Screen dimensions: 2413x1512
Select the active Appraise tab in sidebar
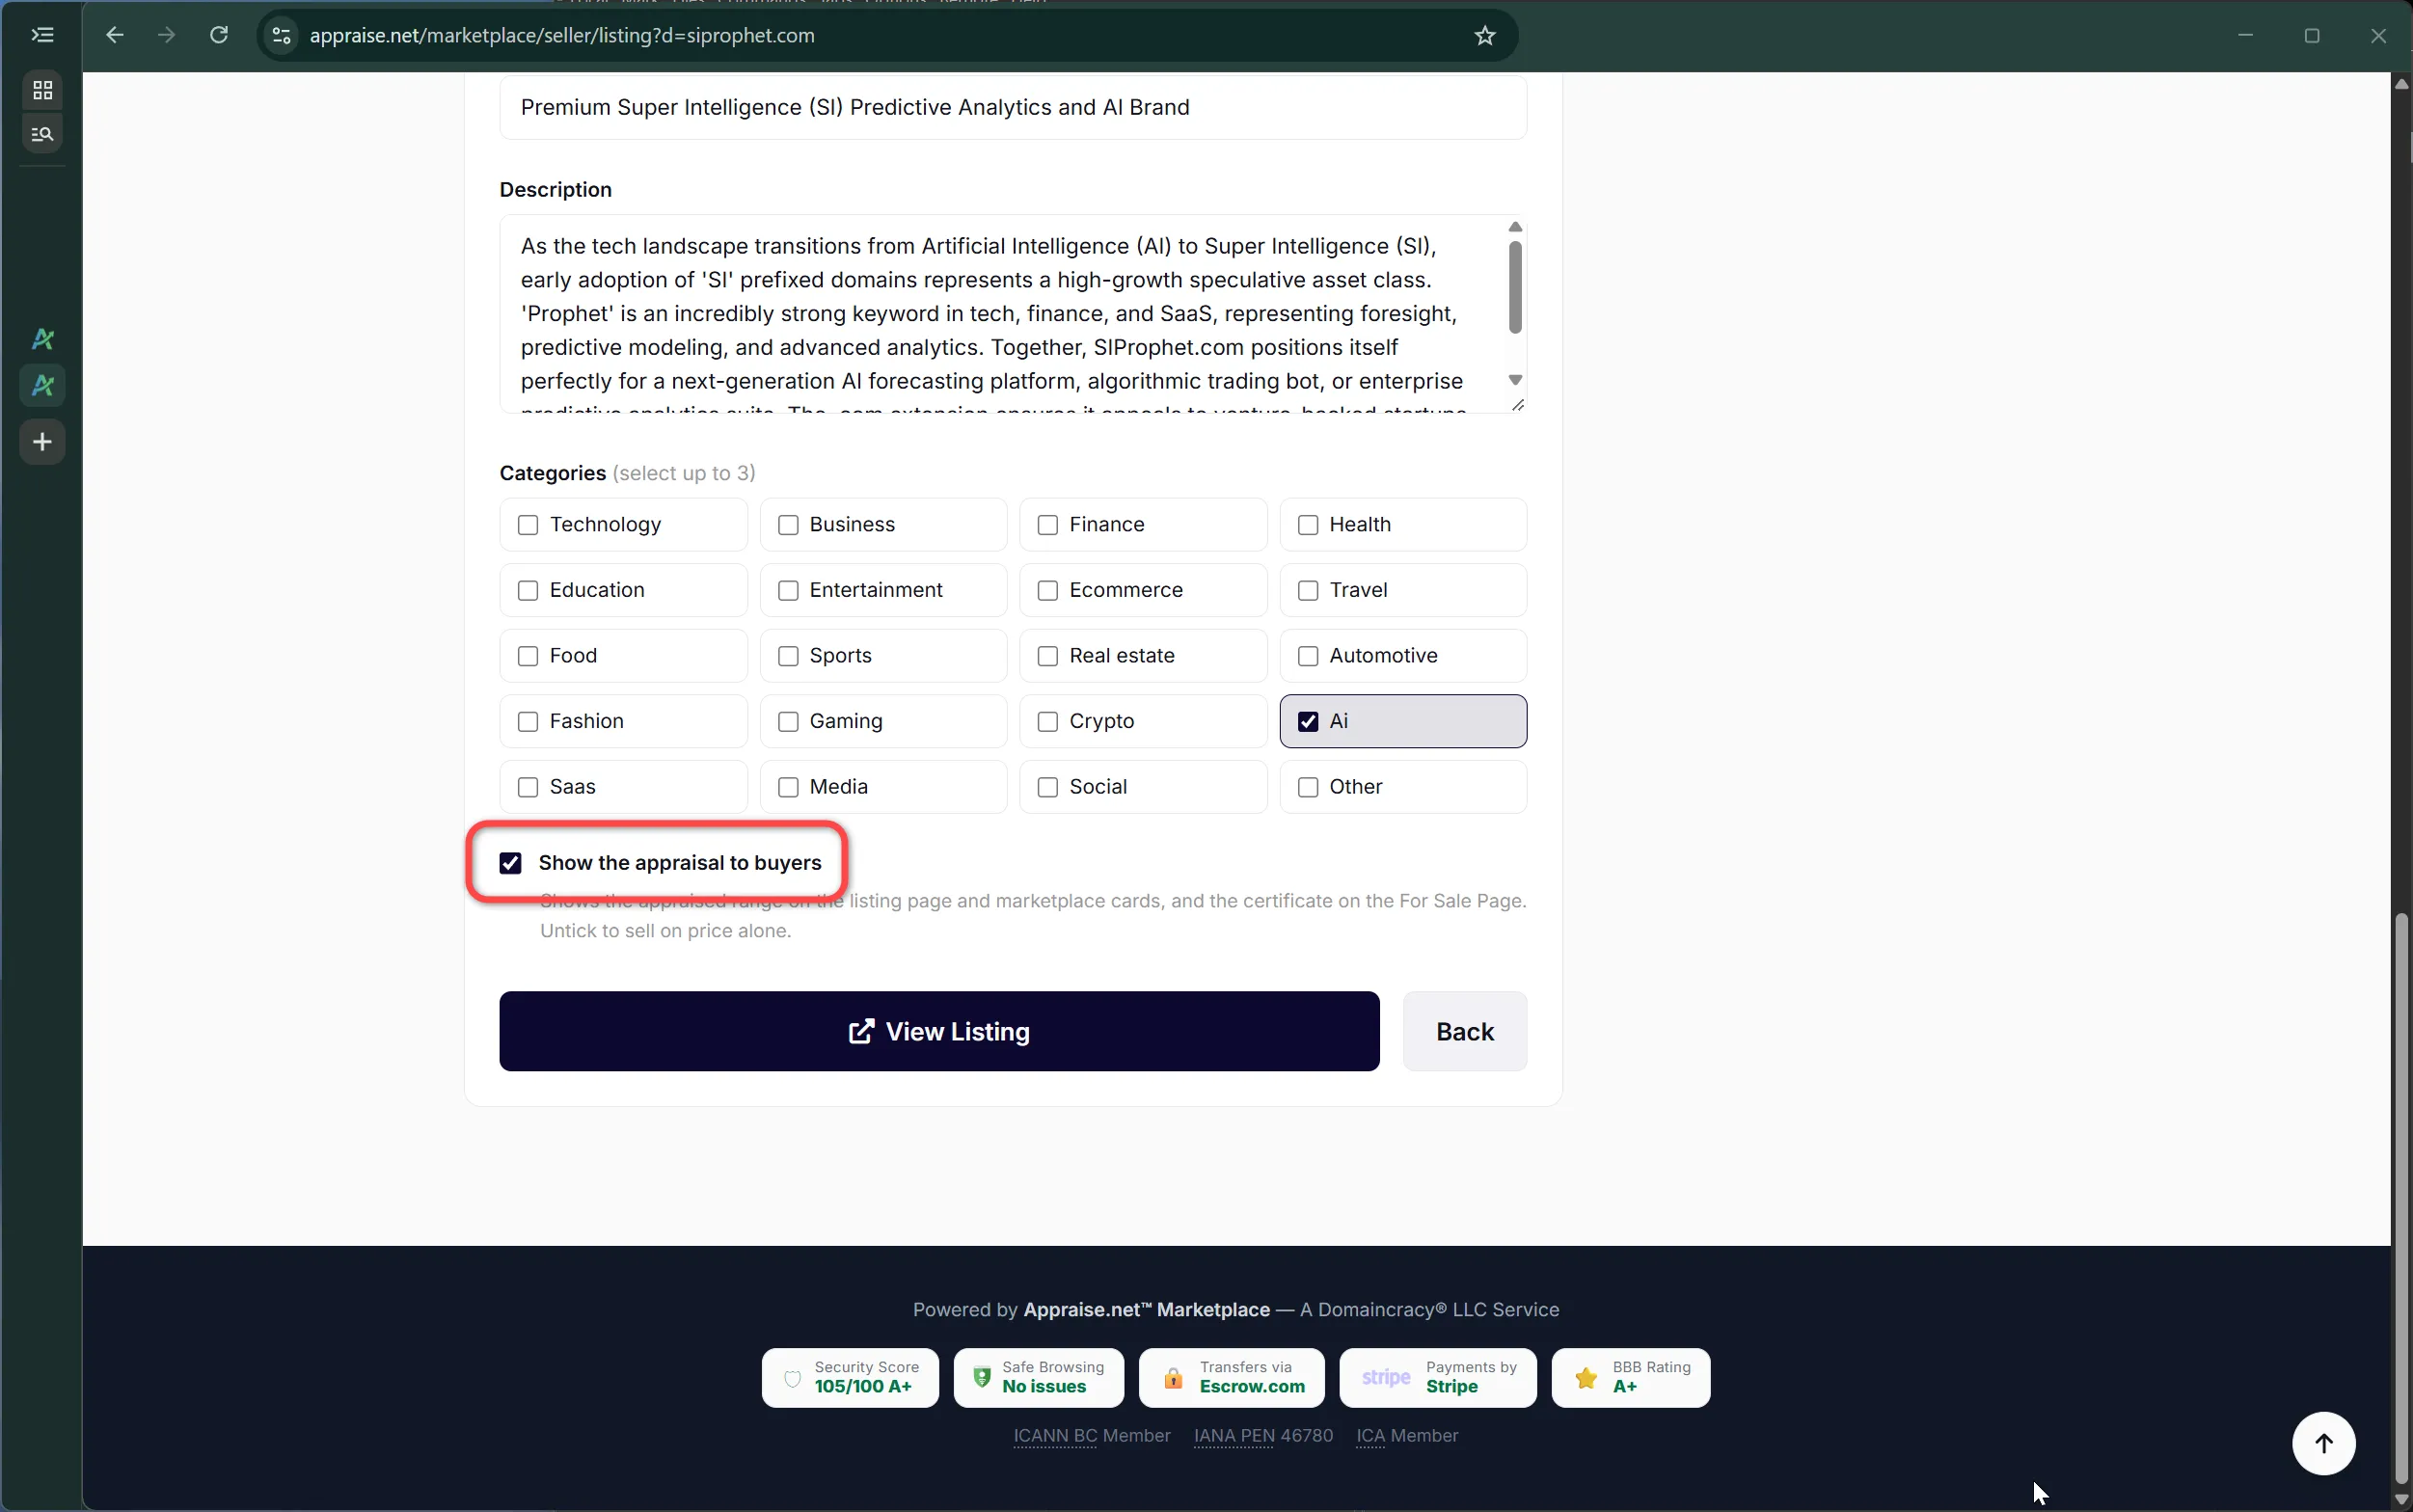click(x=42, y=386)
